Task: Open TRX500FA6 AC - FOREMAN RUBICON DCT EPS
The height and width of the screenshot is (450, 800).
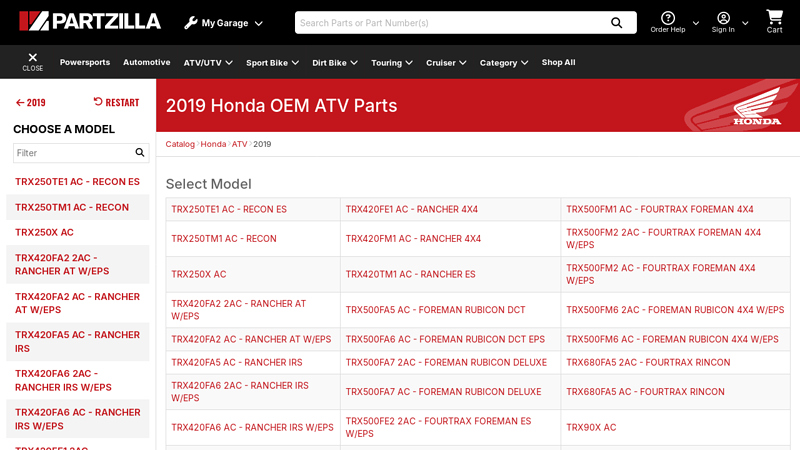Action: tap(445, 339)
